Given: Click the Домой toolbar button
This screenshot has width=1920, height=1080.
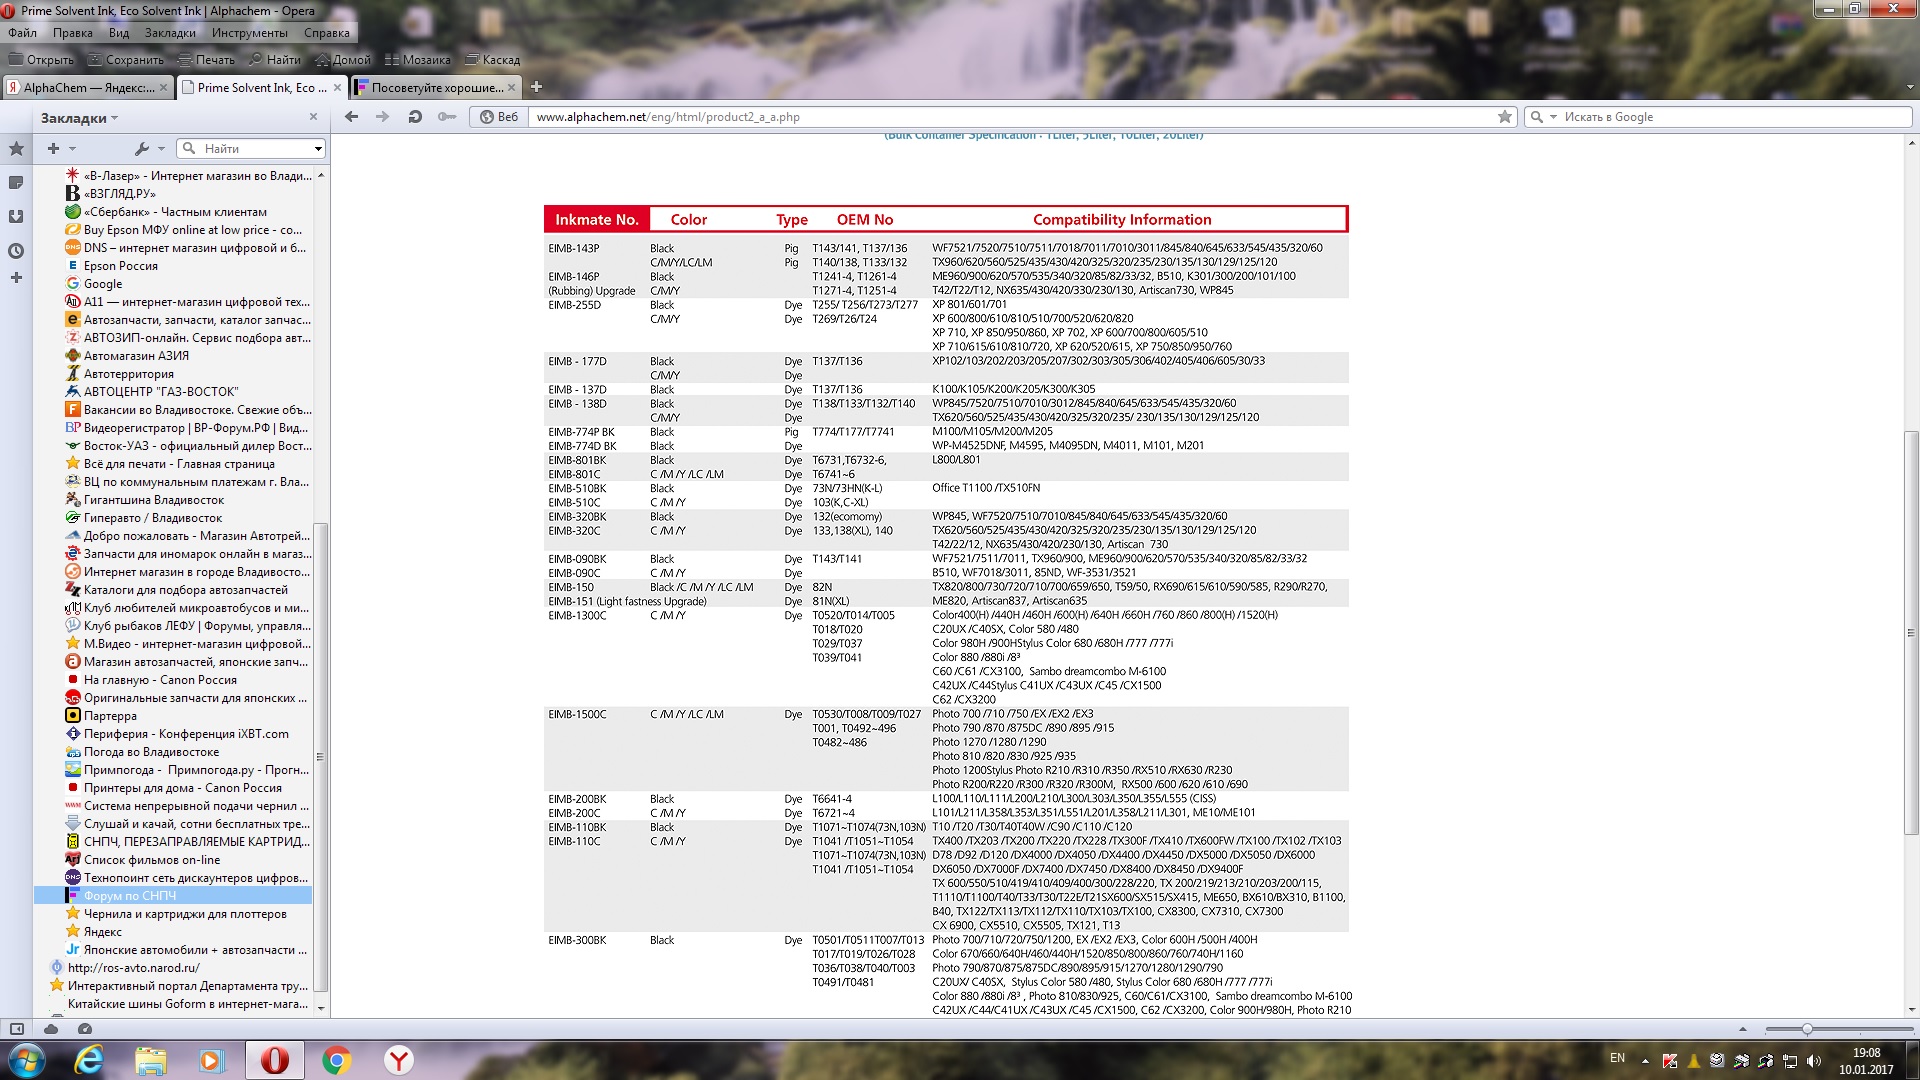Looking at the screenshot, I should pyautogui.click(x=342, y=60).
